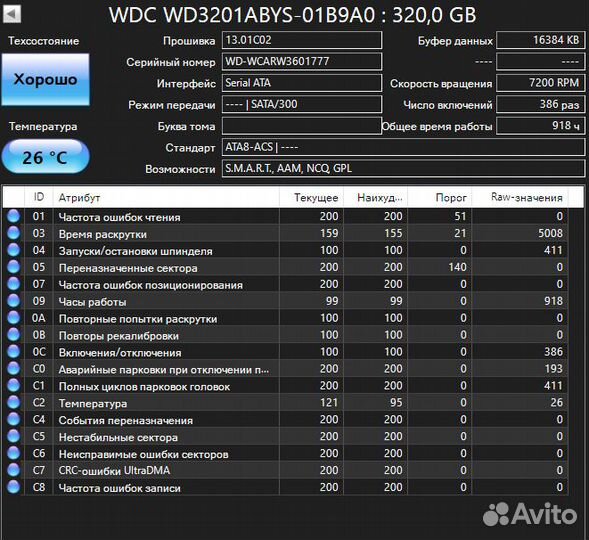The width and height of the screenshot is (589, 540).
Task: Click status orb for Повторы рекалибровки
Action: (14, 335)
